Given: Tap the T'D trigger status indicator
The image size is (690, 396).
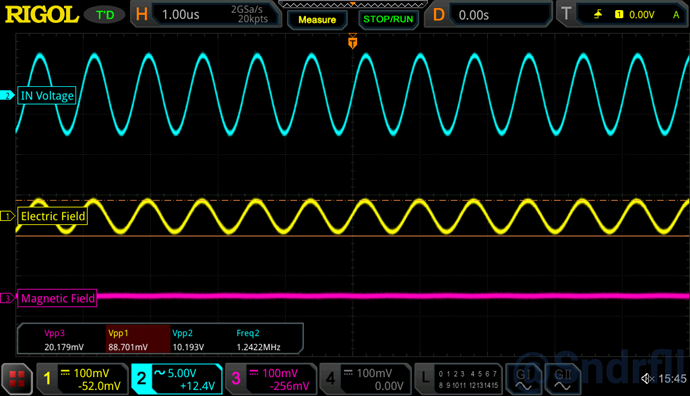Looking at the screenshot, I should pos(105,15).
